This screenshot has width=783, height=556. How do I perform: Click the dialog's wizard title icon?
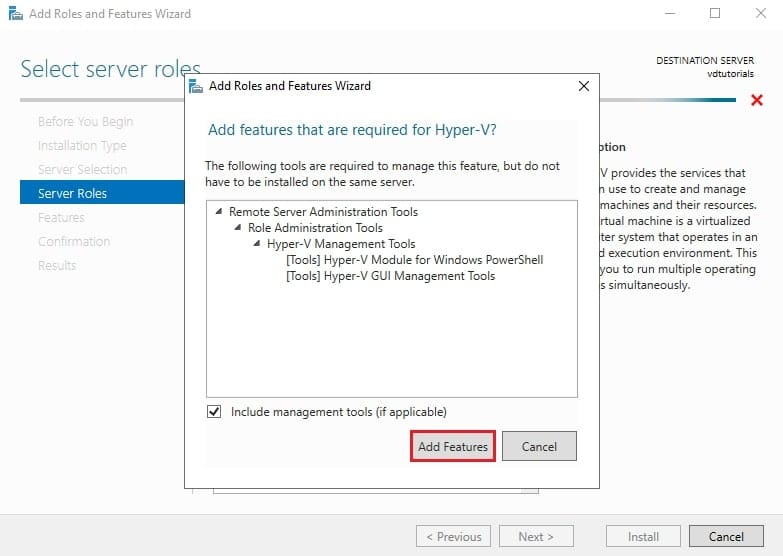(196, 86)
